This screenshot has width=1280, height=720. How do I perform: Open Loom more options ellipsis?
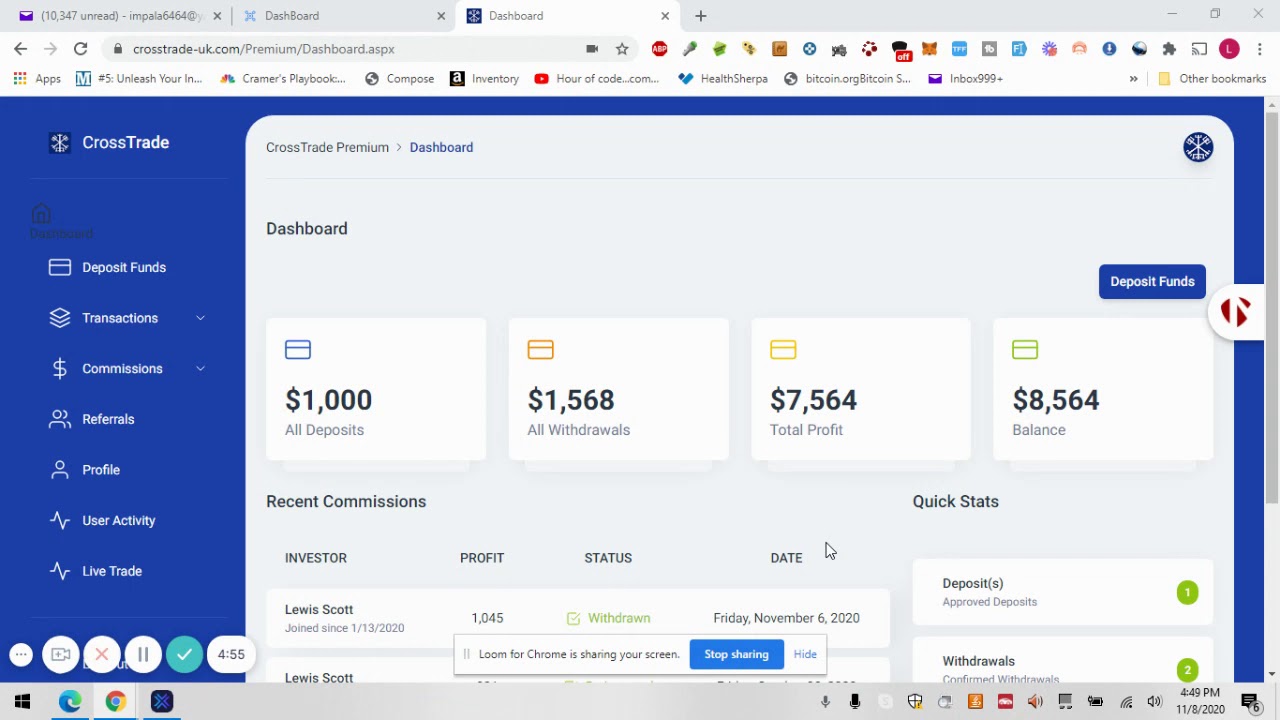[21, 655]
